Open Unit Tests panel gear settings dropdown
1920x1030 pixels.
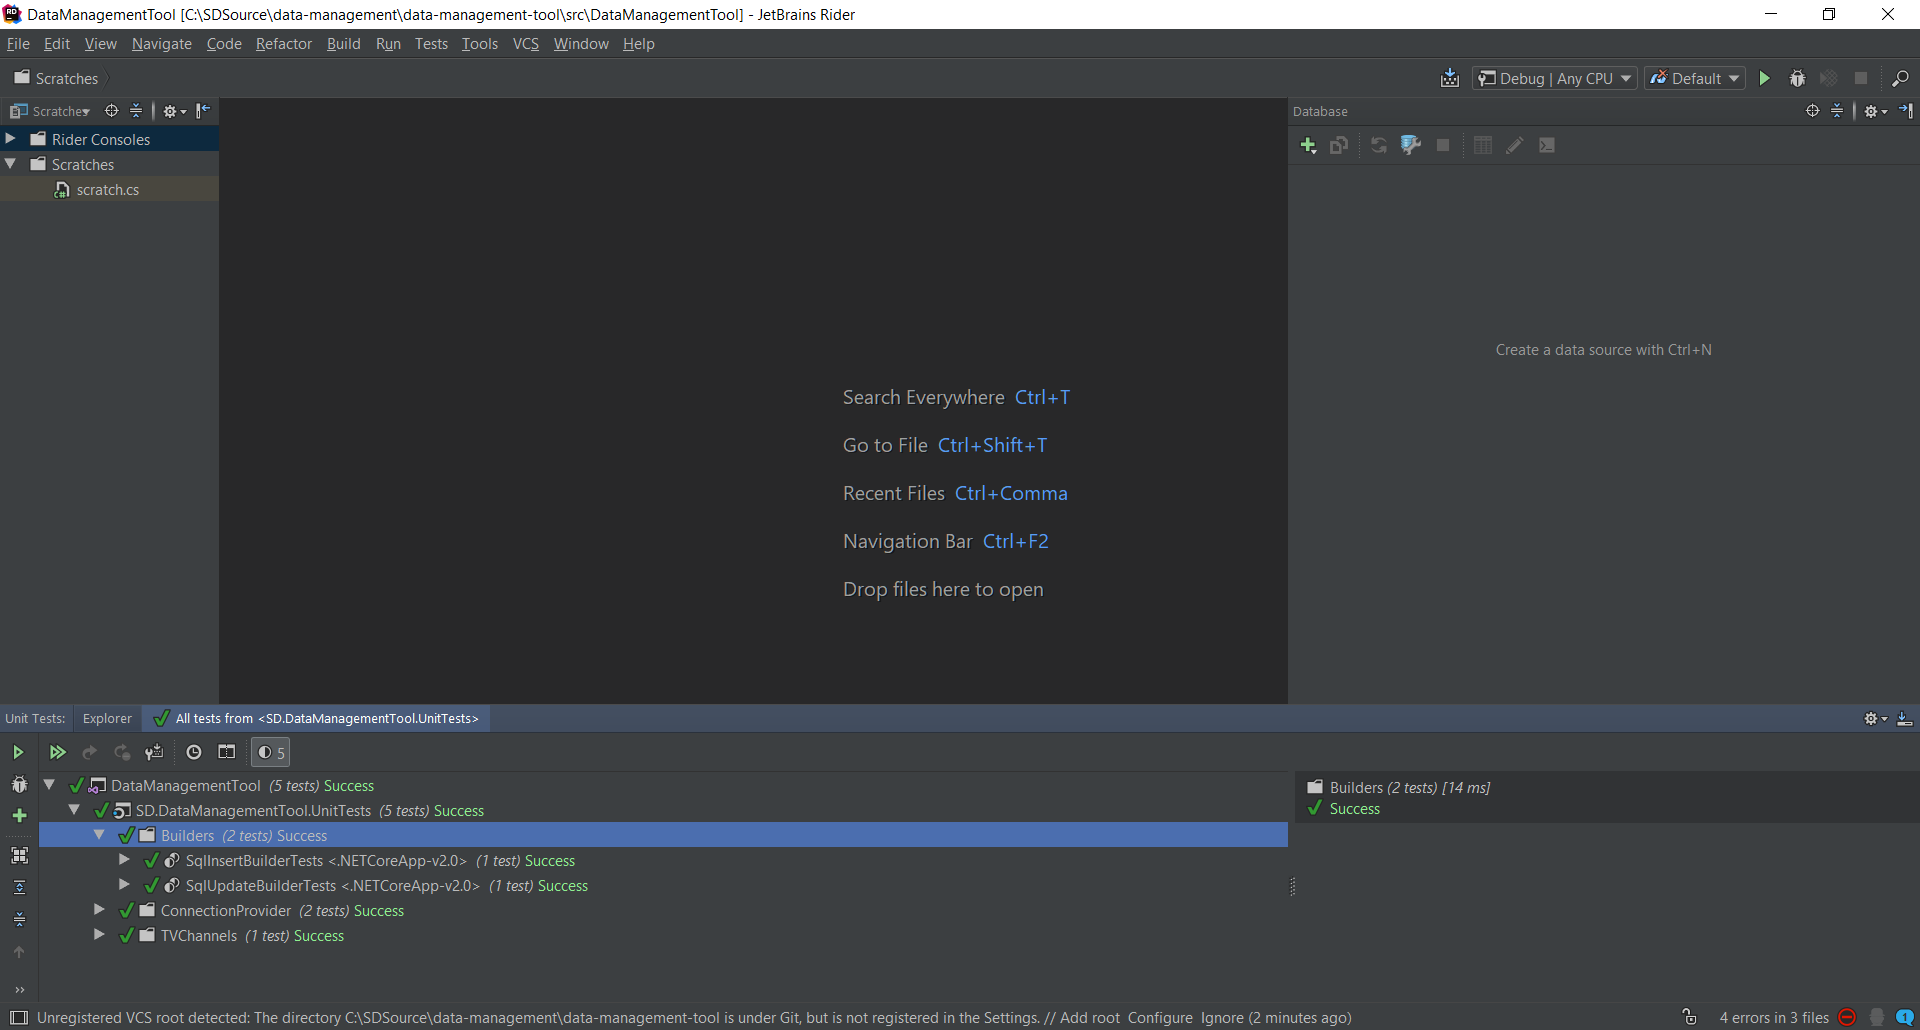(1876, 719)
